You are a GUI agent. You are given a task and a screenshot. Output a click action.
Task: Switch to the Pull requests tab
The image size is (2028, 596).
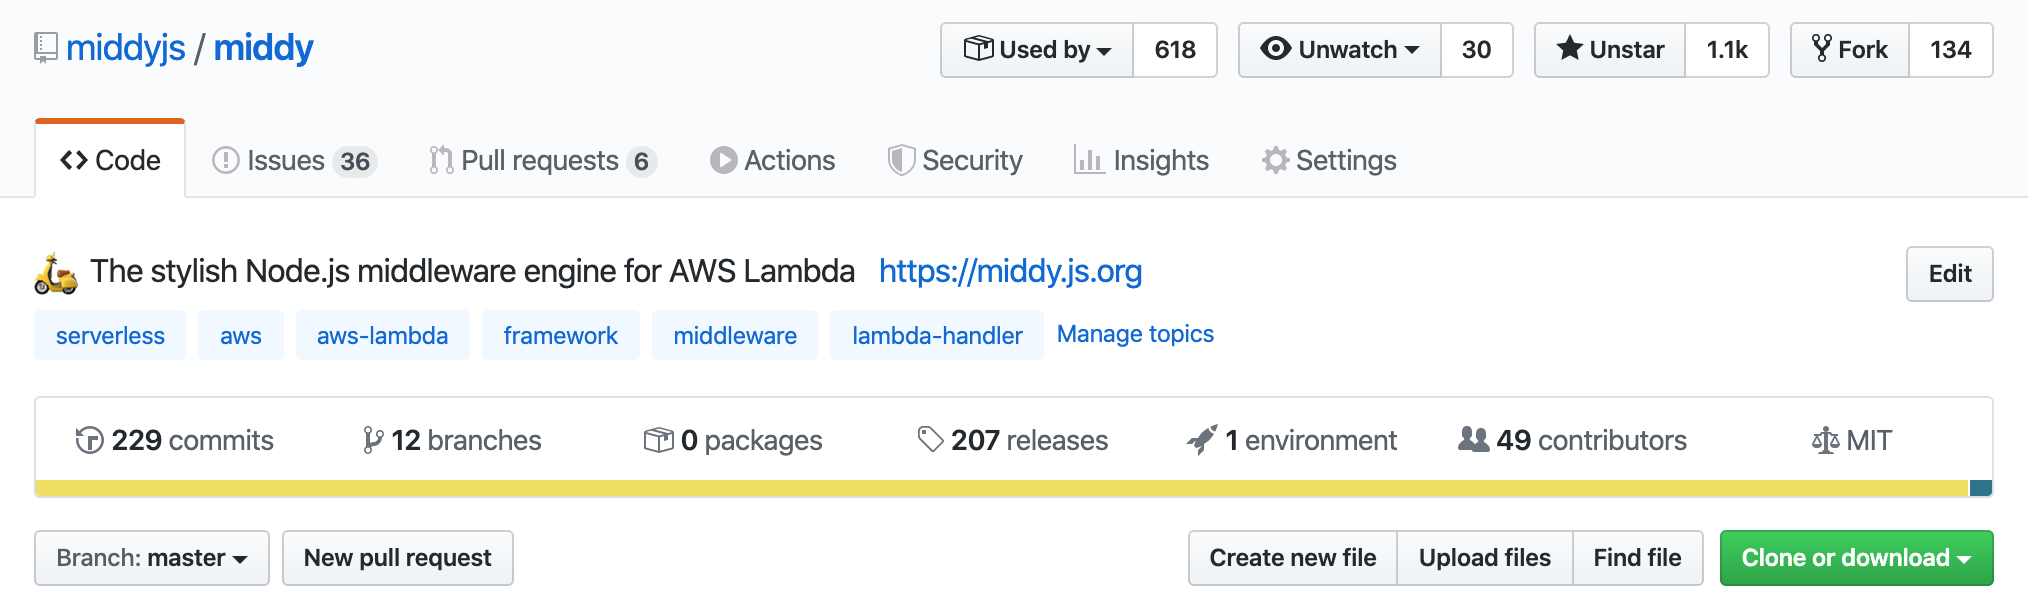(x=539, y=160)
